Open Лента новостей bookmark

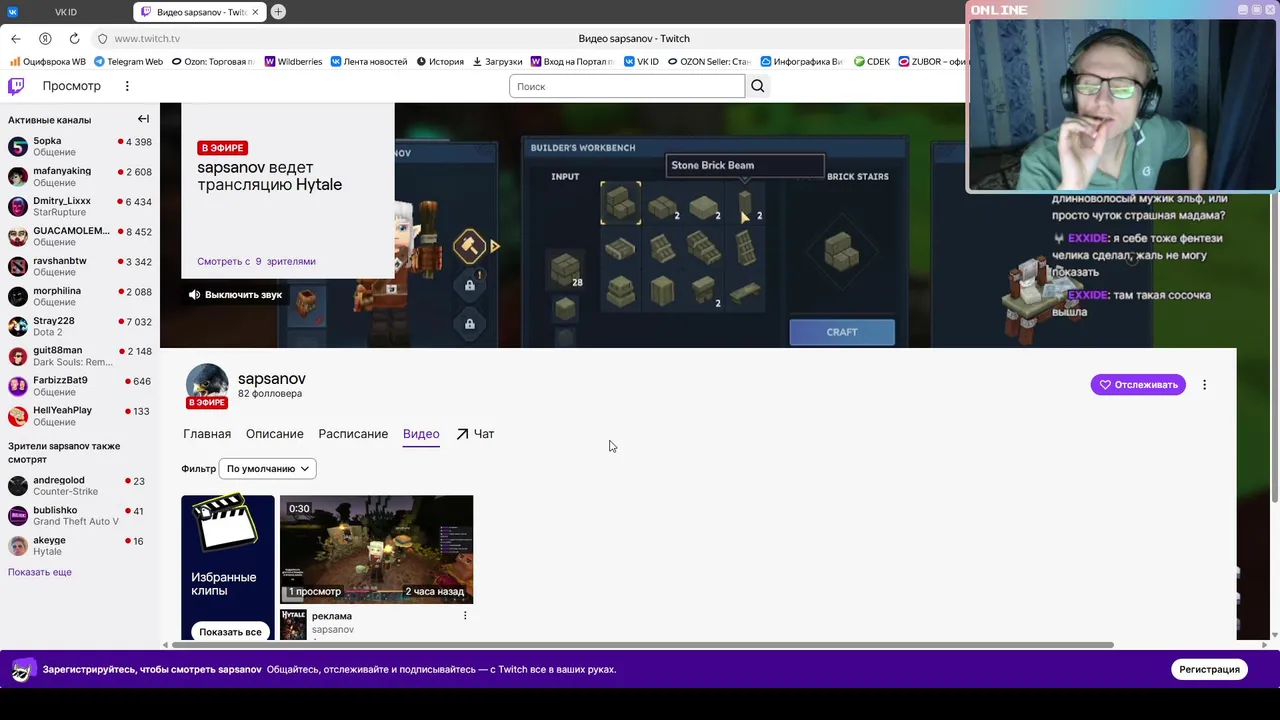pyautogui.click(x=369, y=61)
